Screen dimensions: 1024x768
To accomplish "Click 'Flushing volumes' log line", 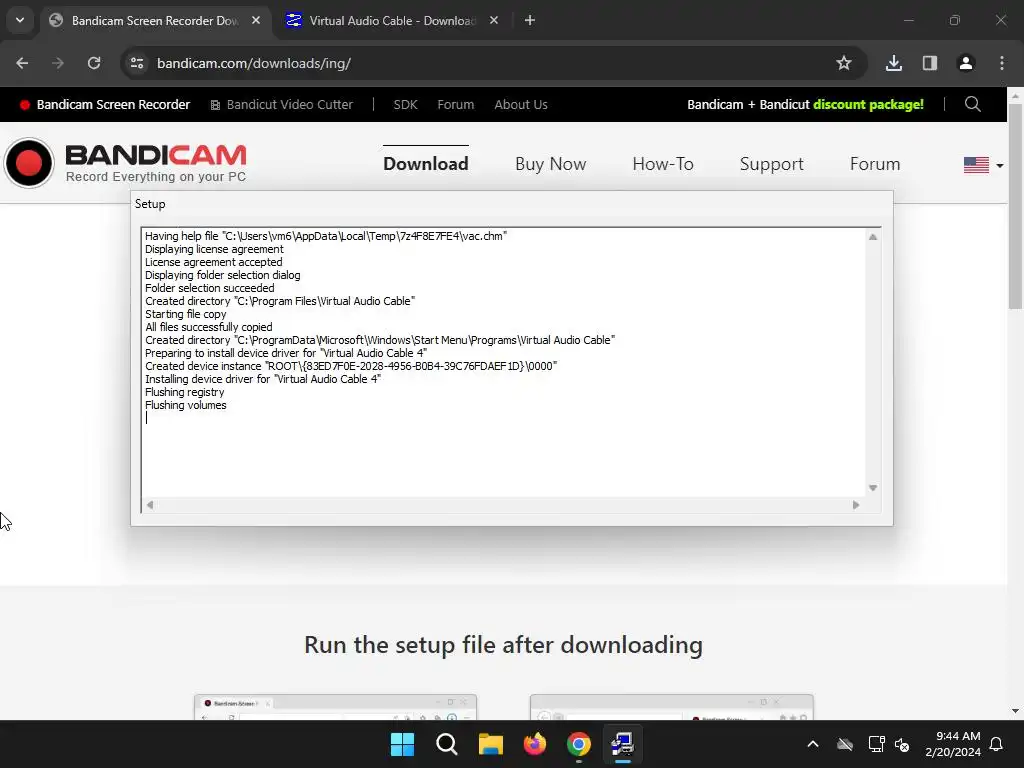I will point(185,405).
